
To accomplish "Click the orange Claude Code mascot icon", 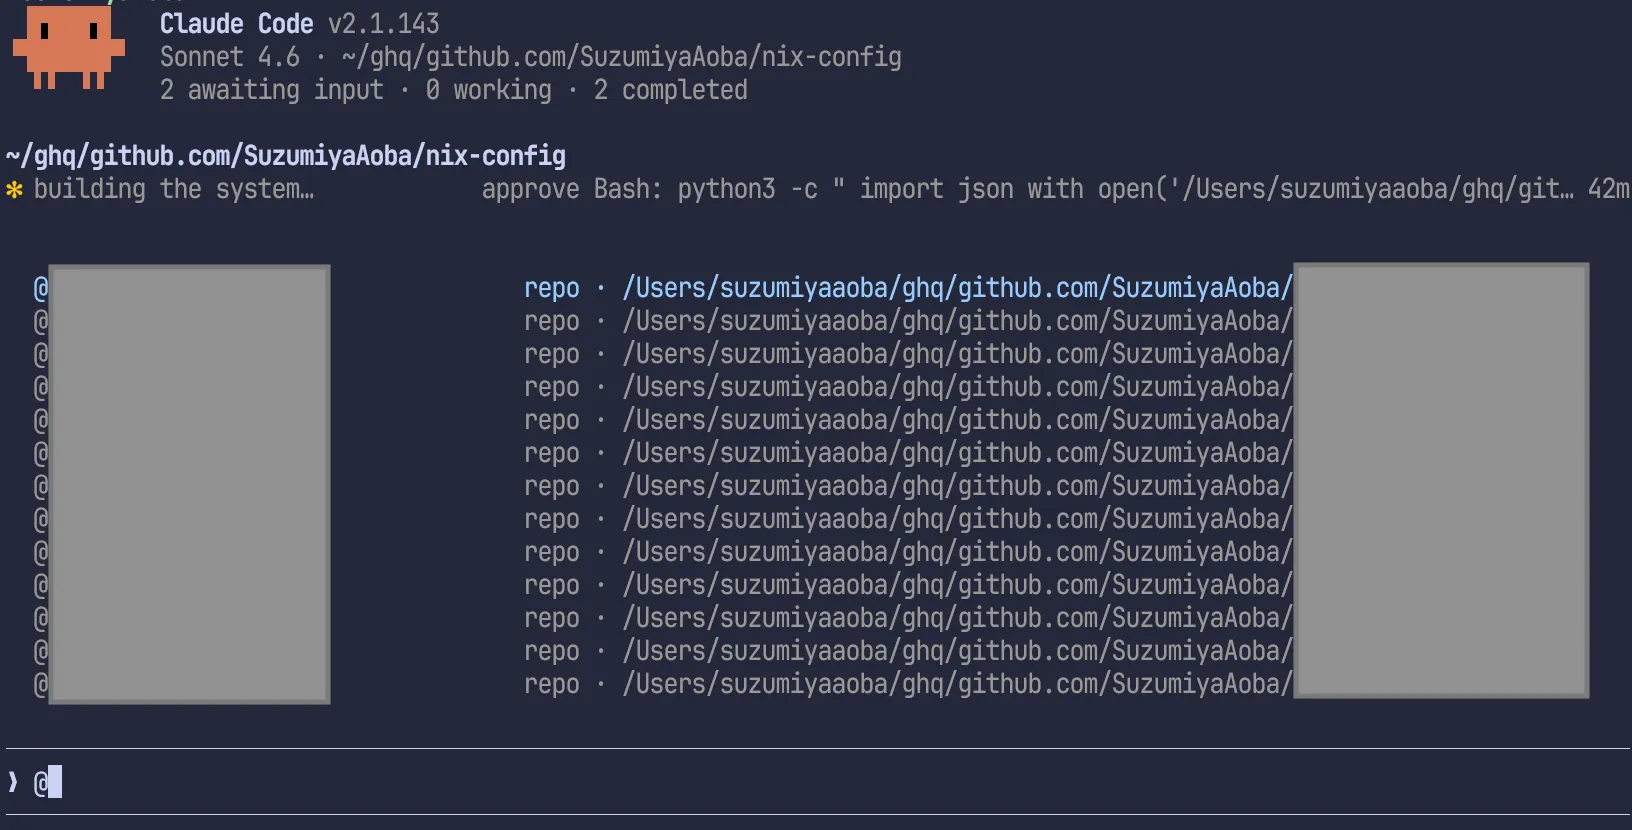I will click(x=68, y=48).
